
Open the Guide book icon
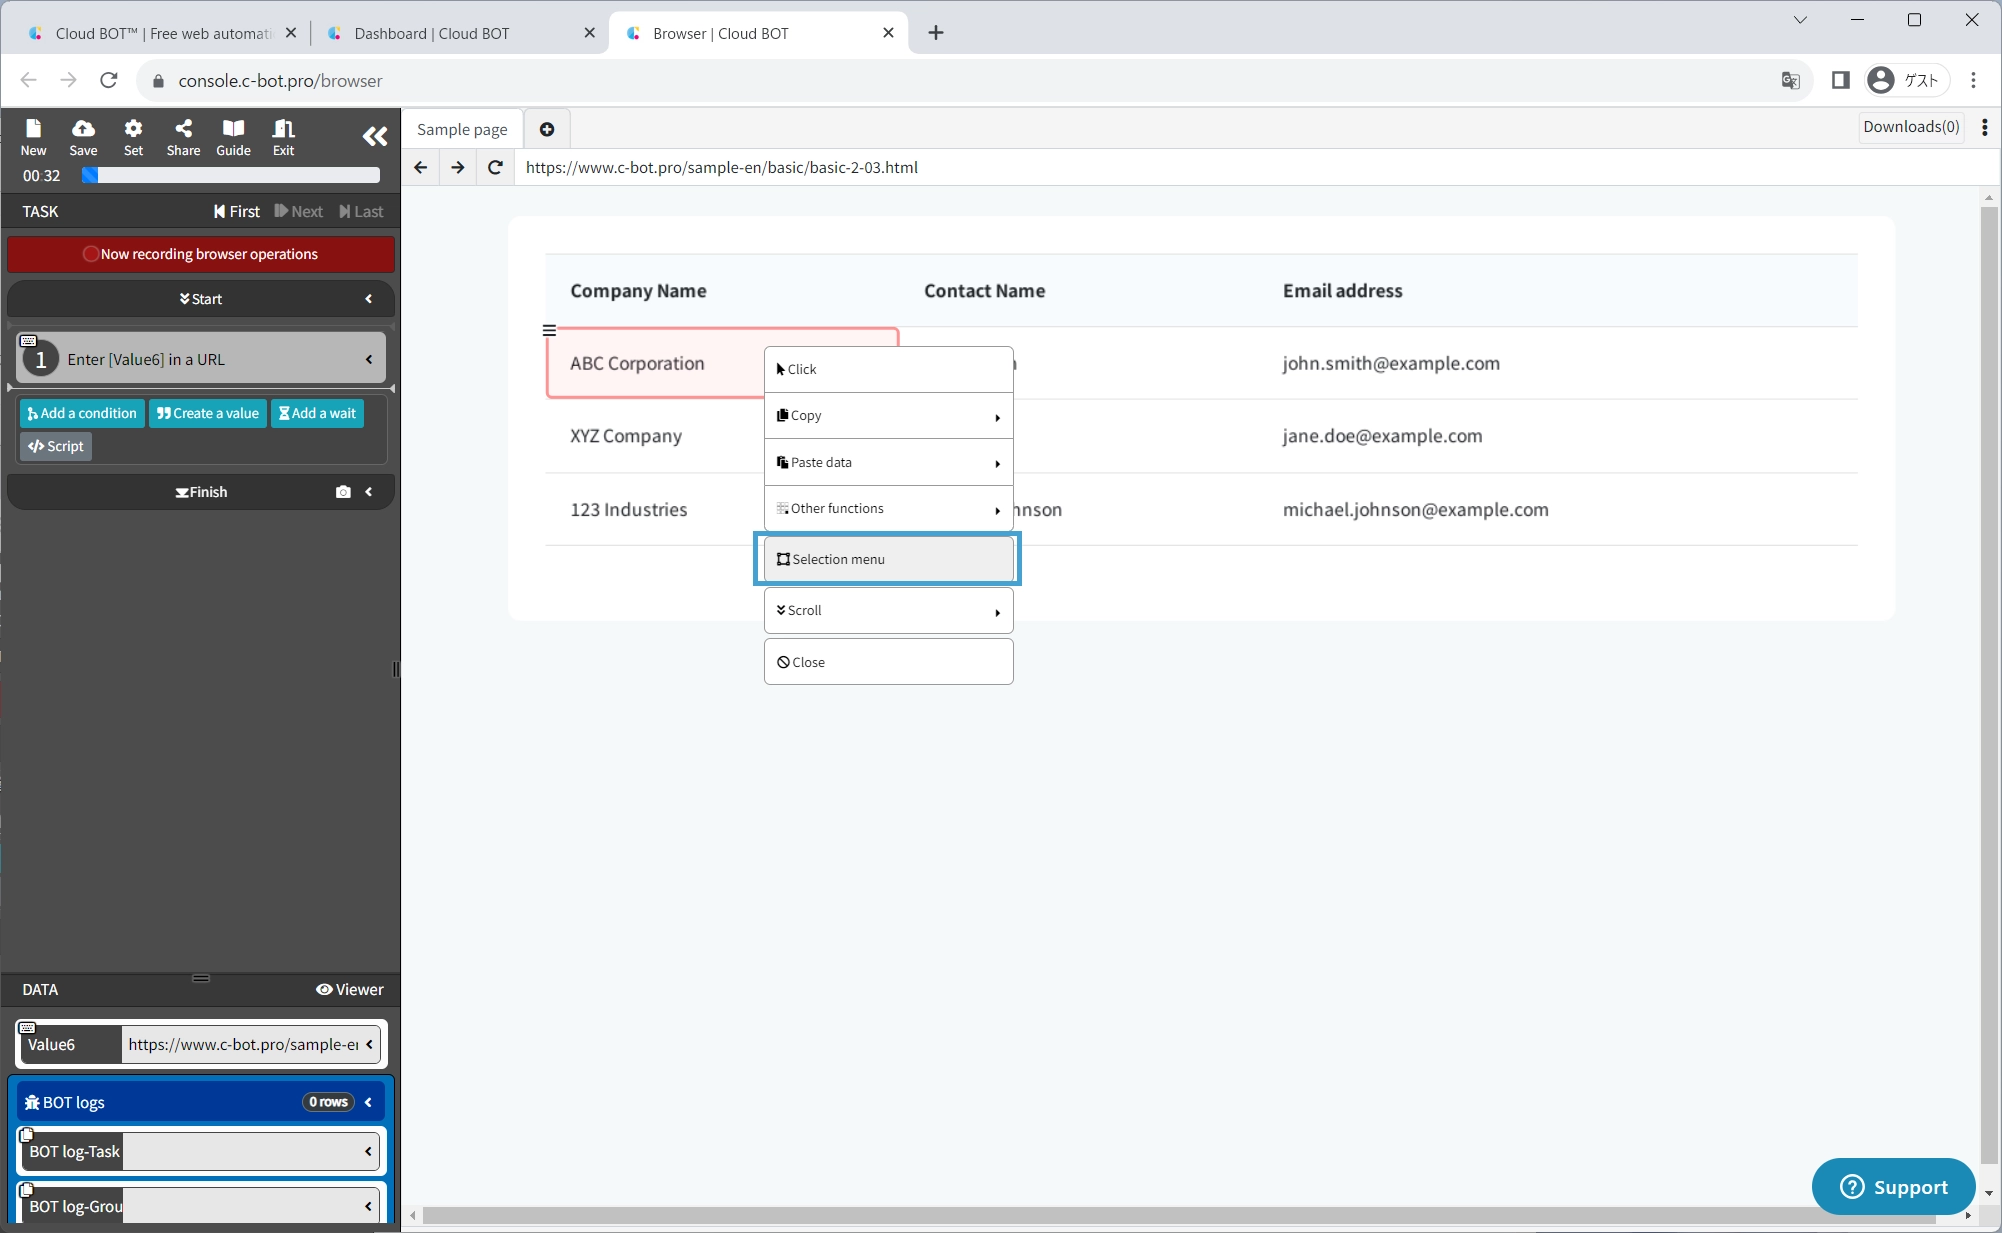point(233,137)
